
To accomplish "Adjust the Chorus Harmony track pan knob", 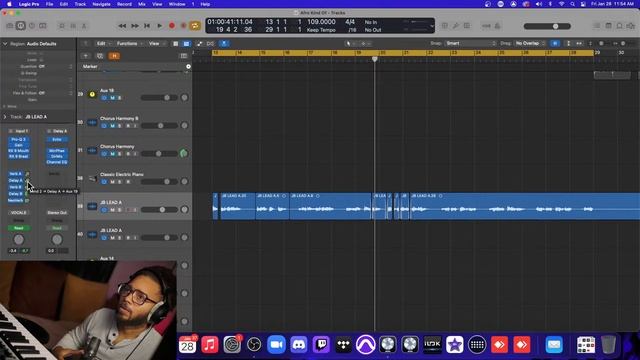I will pos(184,153).
